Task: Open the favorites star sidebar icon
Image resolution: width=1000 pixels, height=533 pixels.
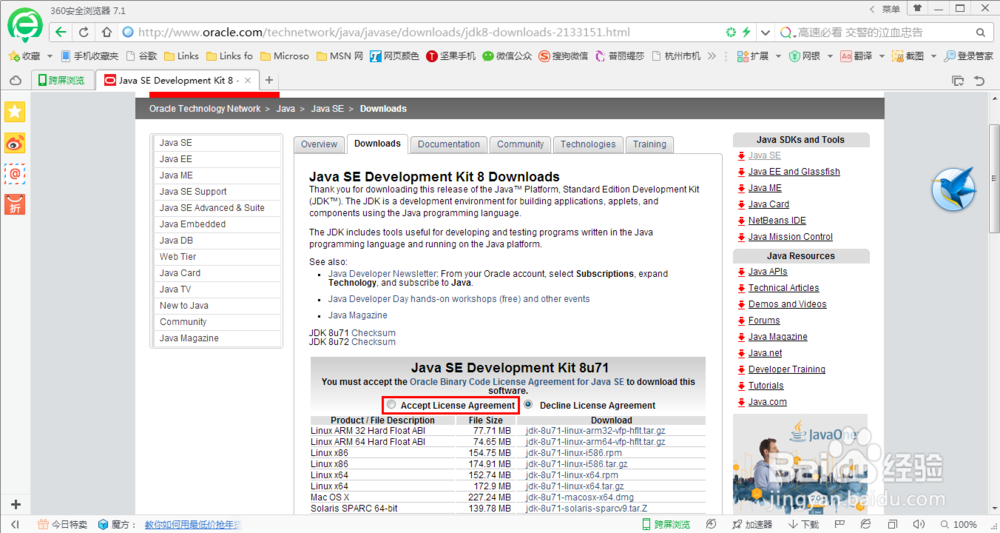Action: pyautogui.click(x=15, y=112)
